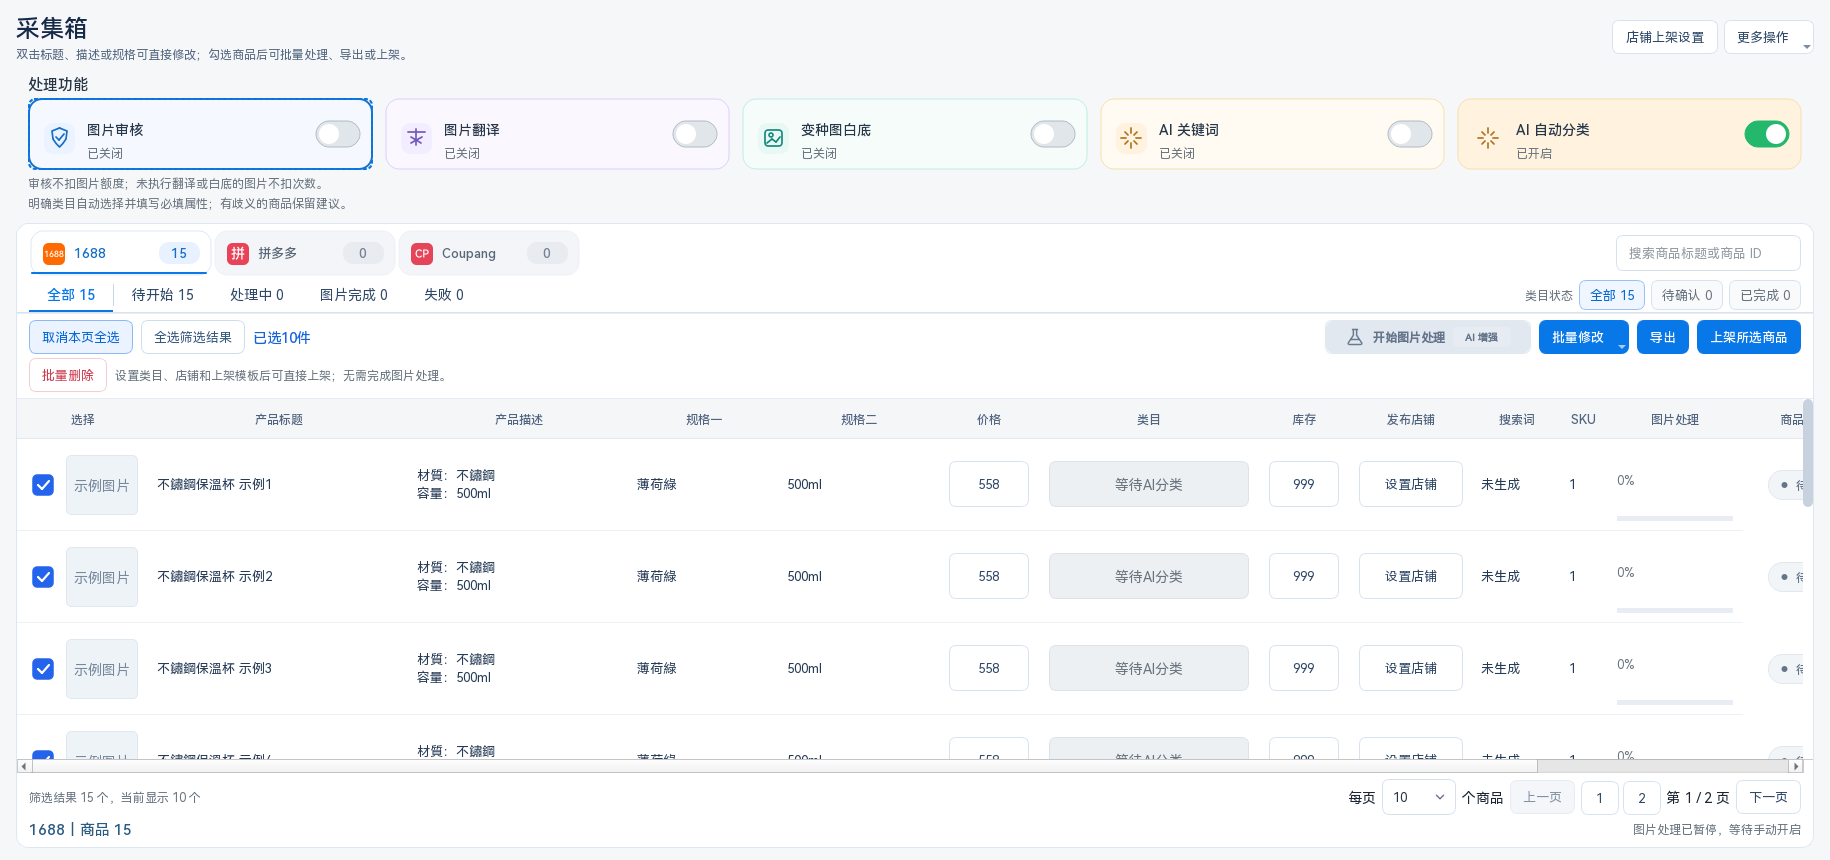Enable the 图片翻译 switch

point(695,134)
